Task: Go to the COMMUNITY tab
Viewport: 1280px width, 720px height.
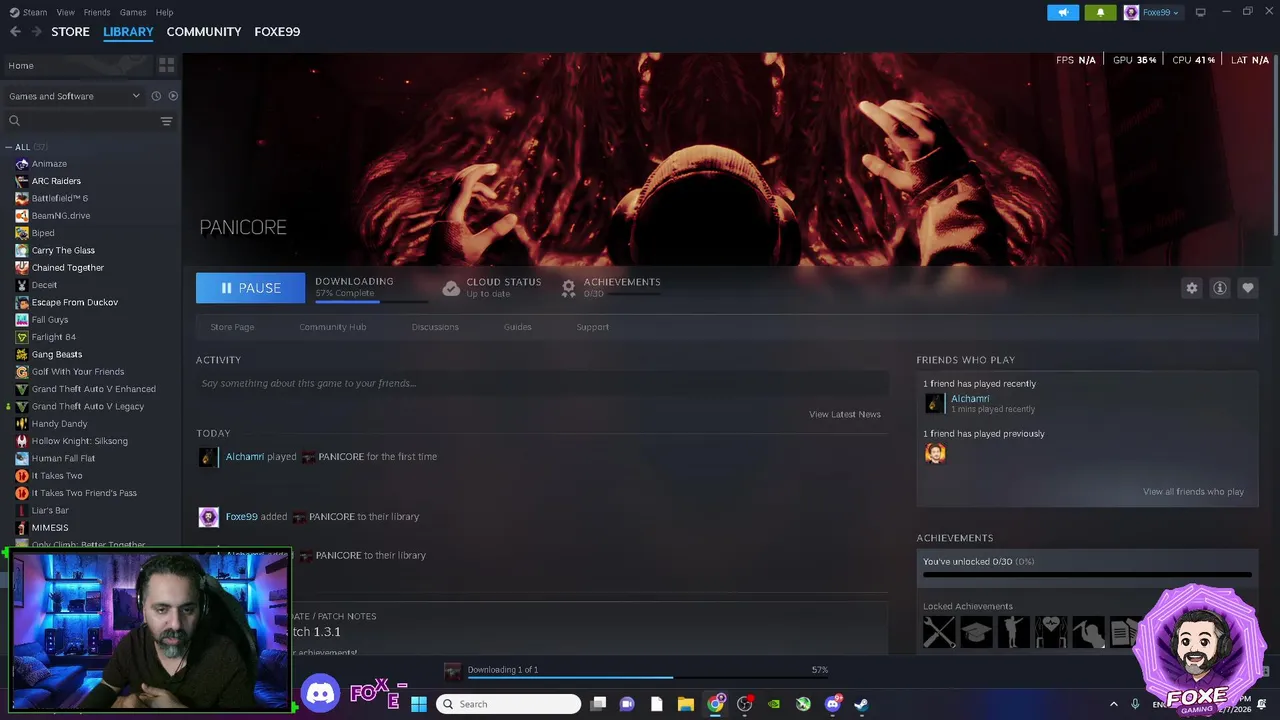Action: tap(204, 32)
